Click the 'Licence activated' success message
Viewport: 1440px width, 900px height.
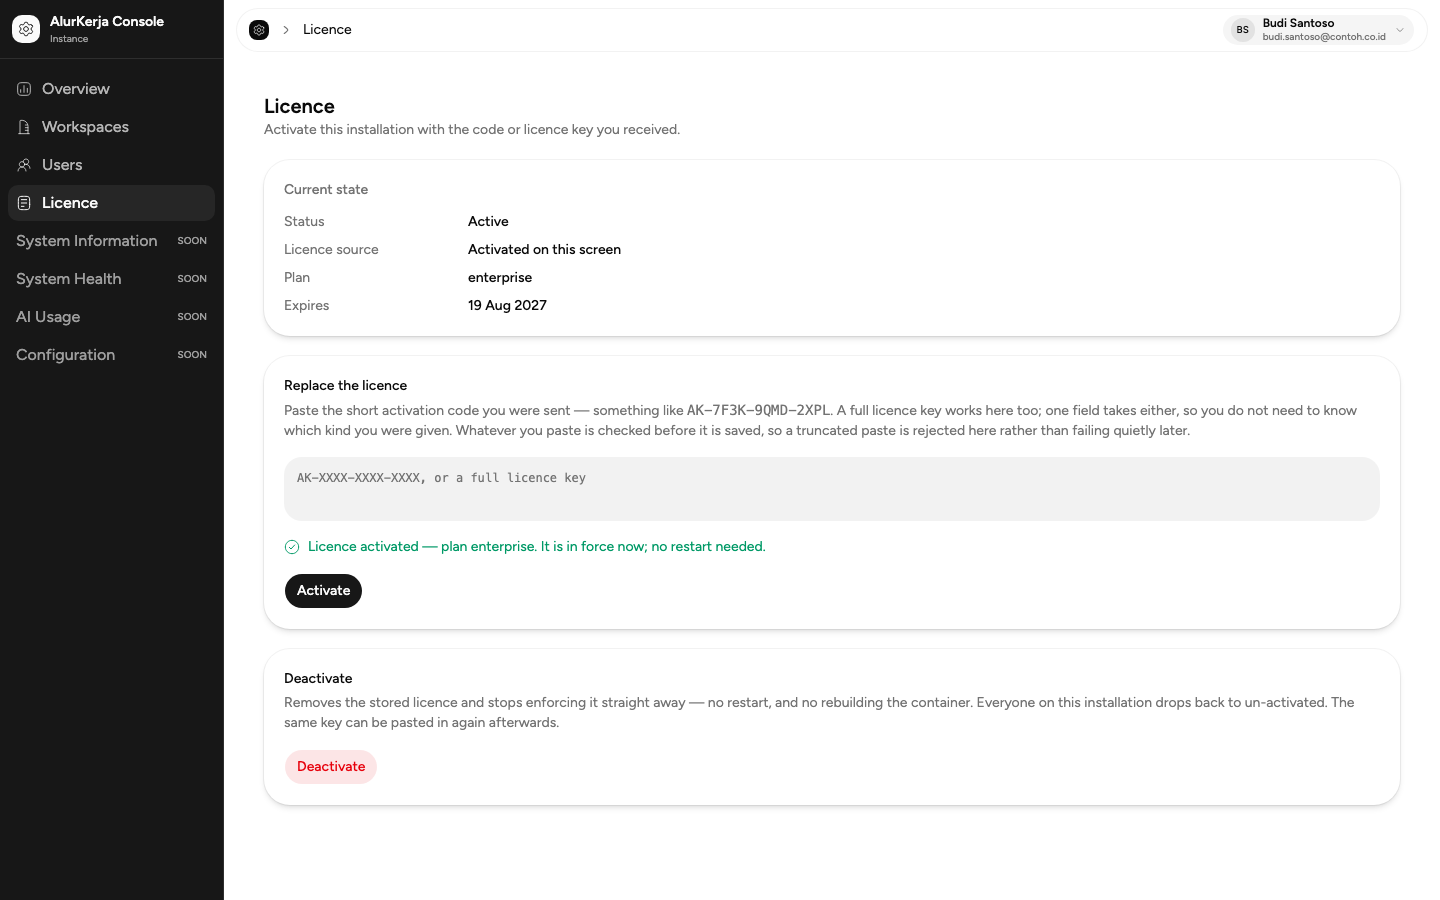point(537,547)
